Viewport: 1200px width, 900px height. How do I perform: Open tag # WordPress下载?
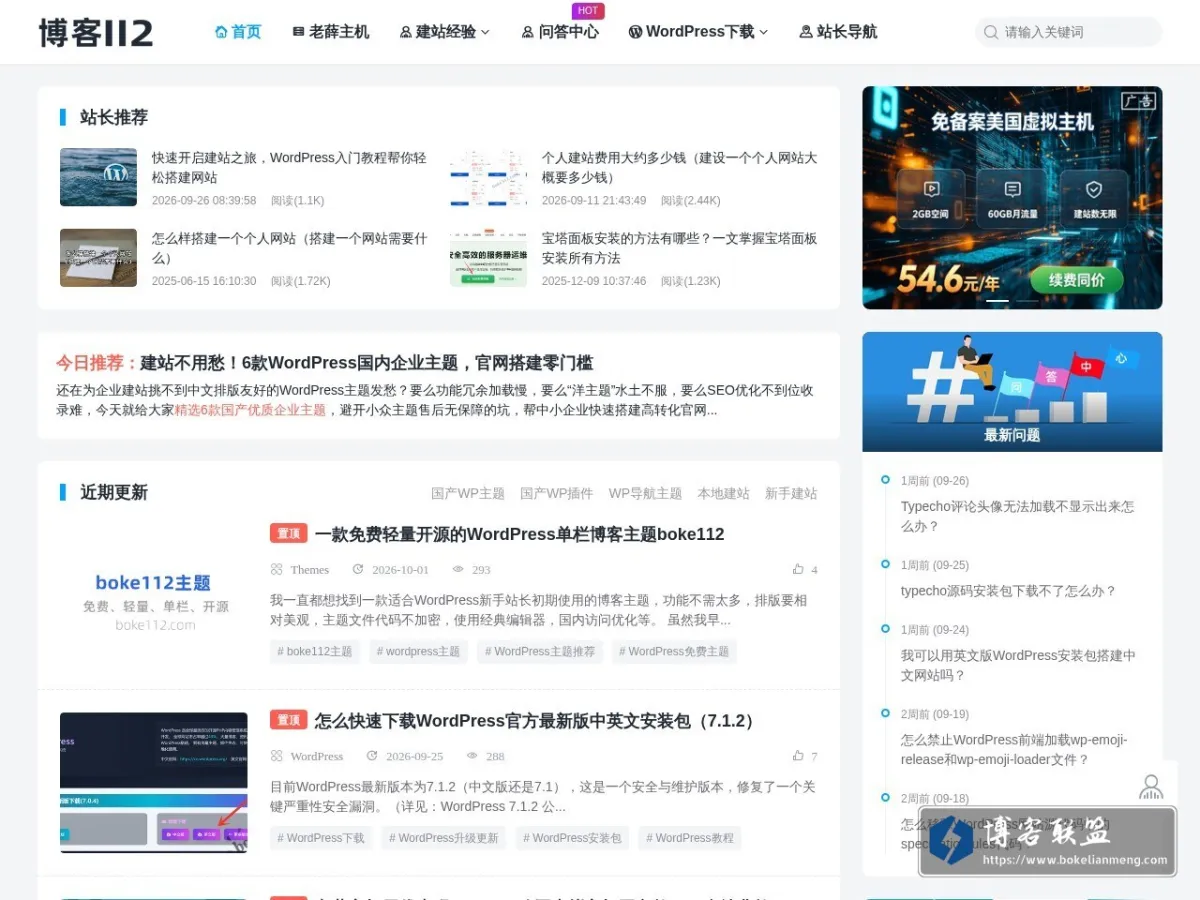[x=321, y=838]
